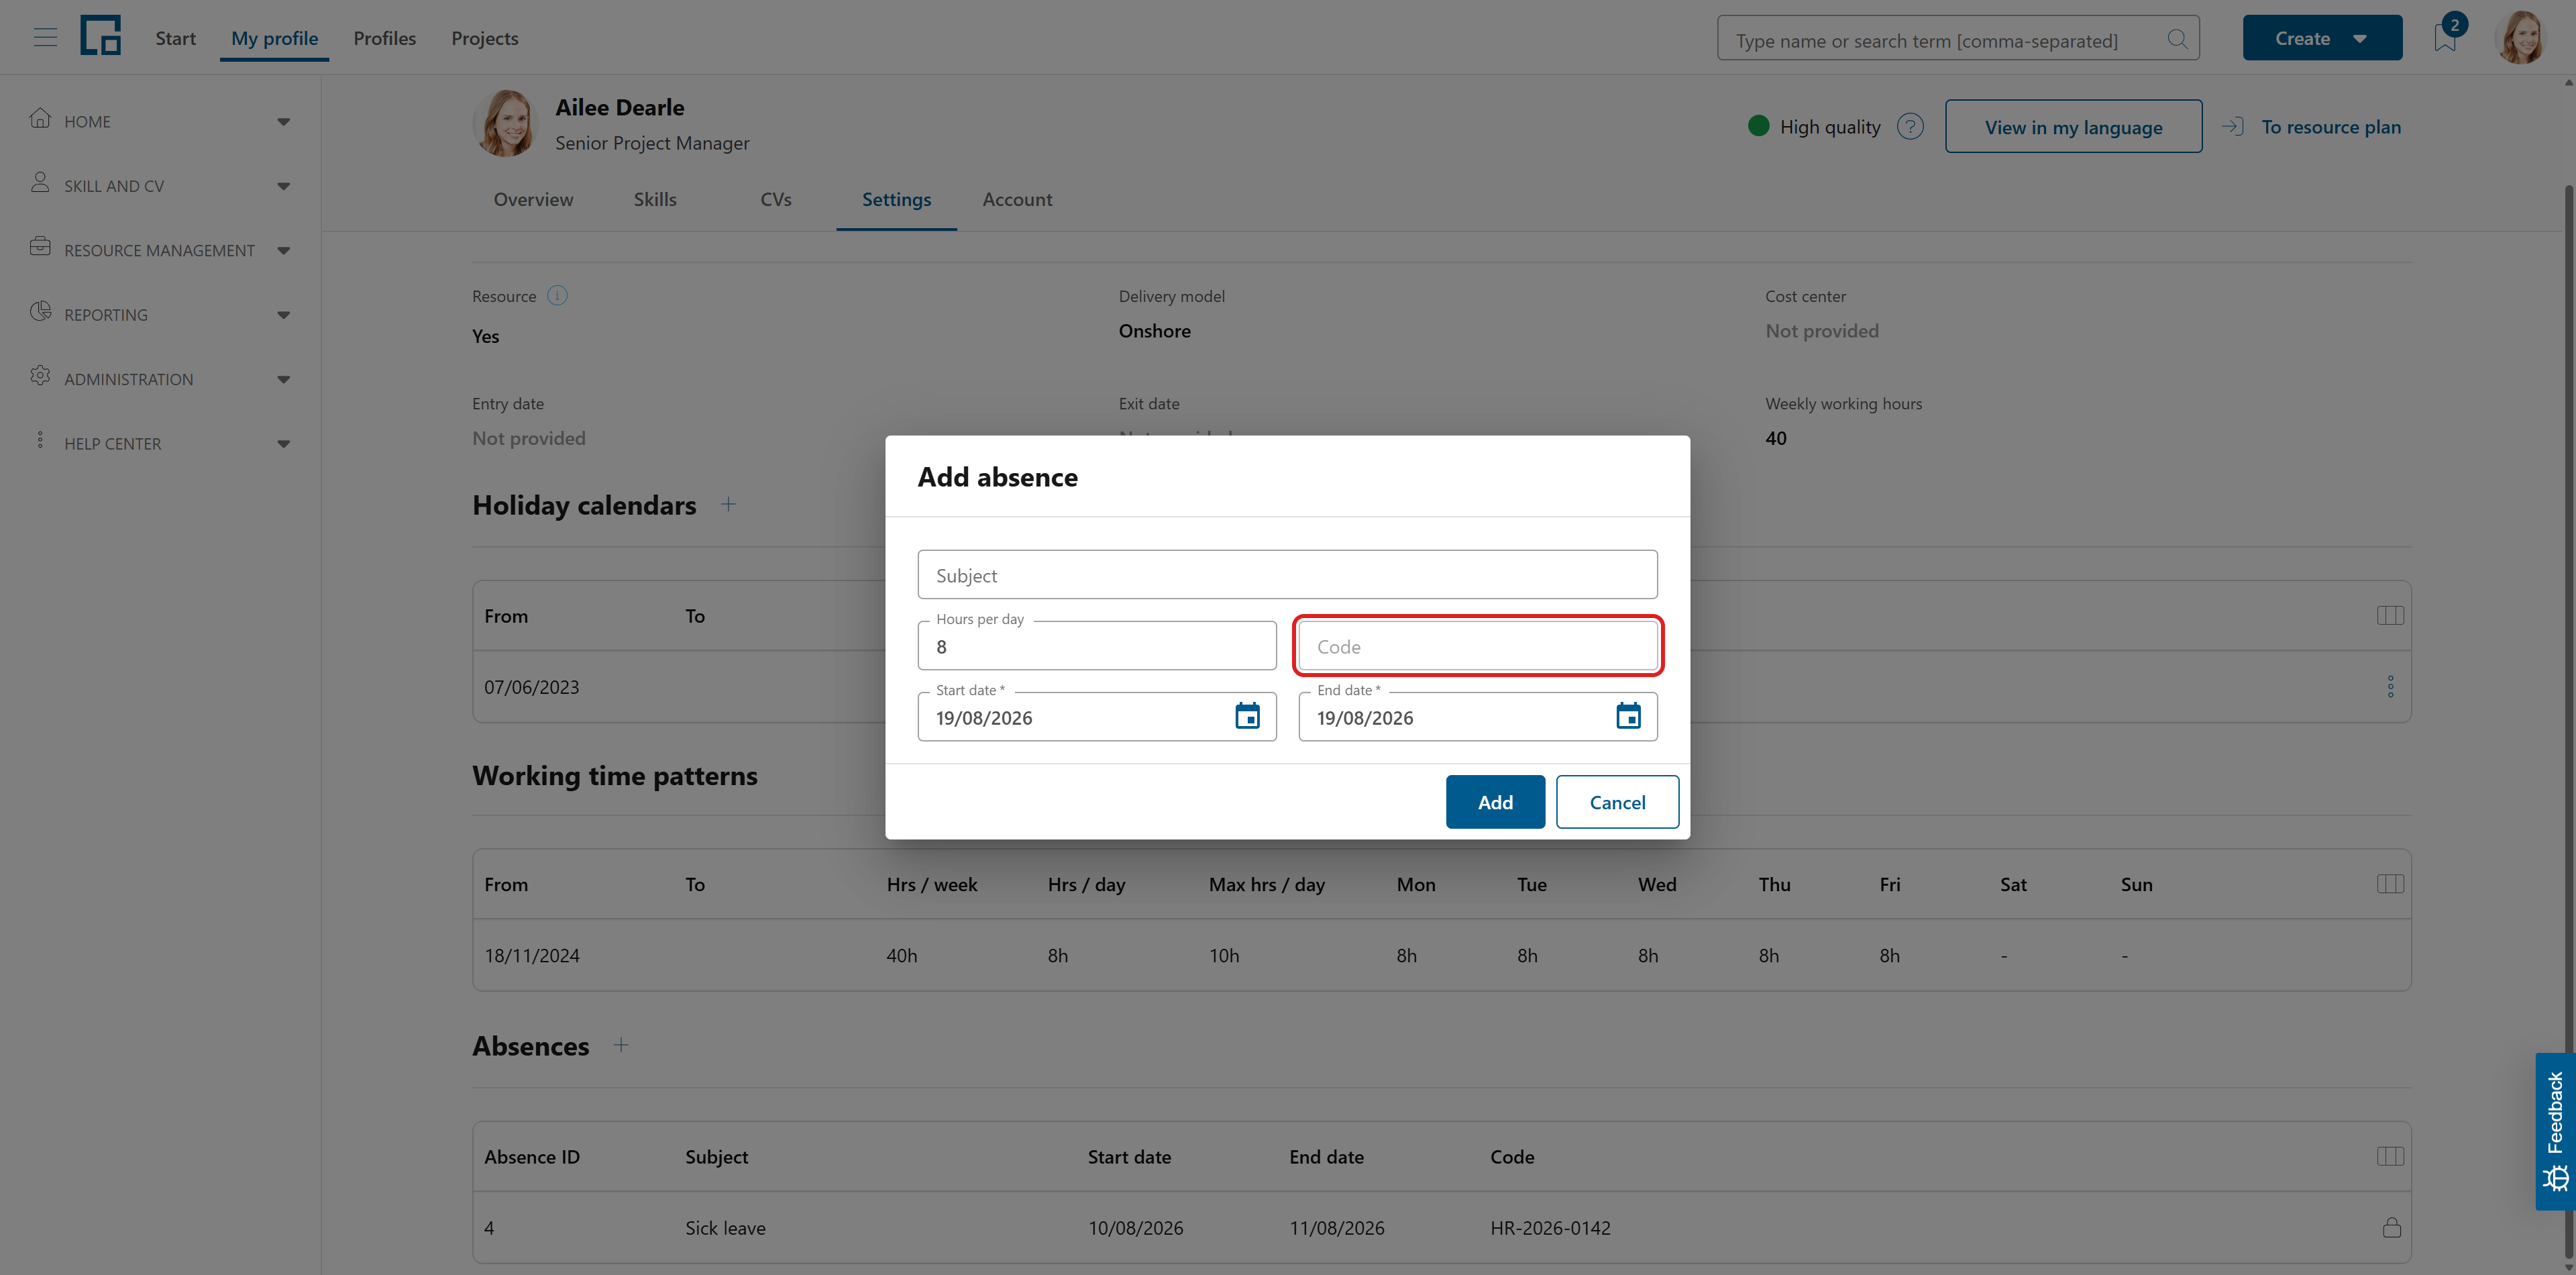Add a holiday calendar with plus icon

(728, 505)
